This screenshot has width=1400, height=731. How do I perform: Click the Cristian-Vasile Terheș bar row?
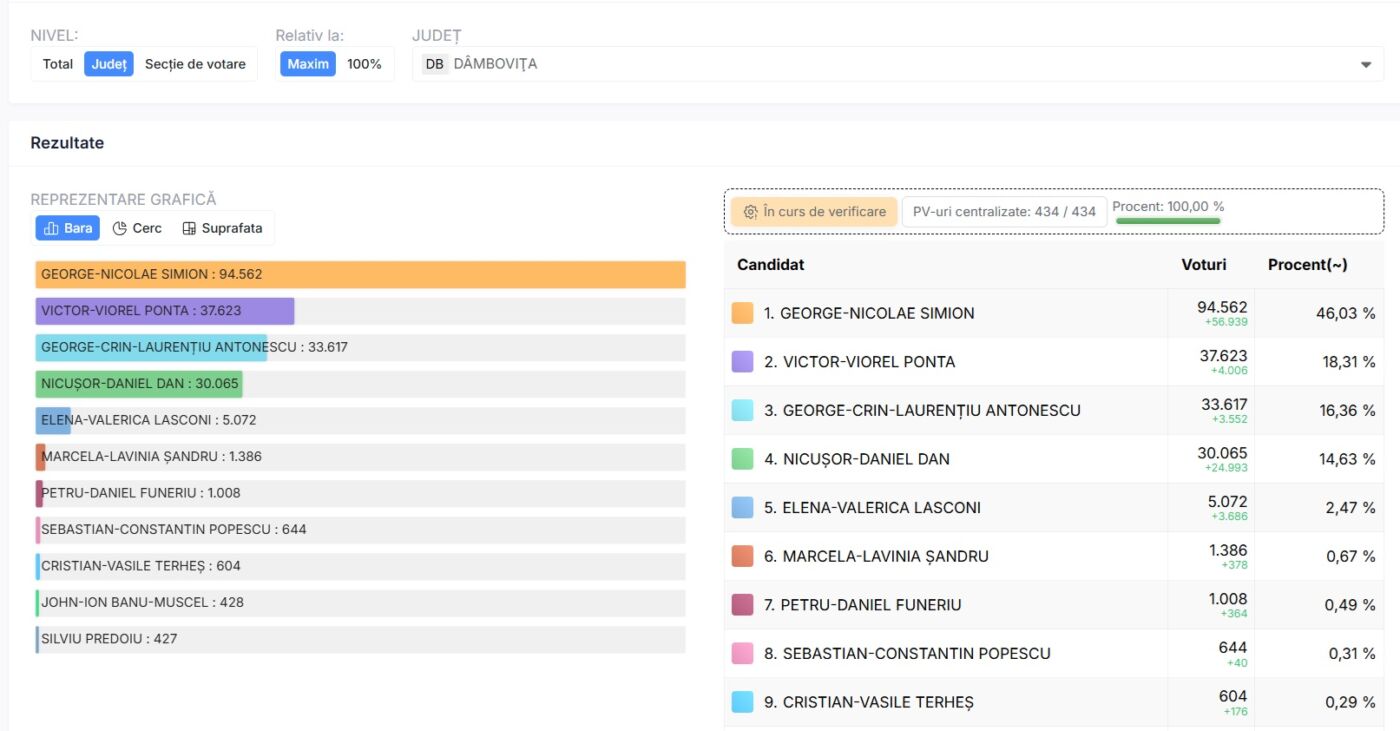360,566
